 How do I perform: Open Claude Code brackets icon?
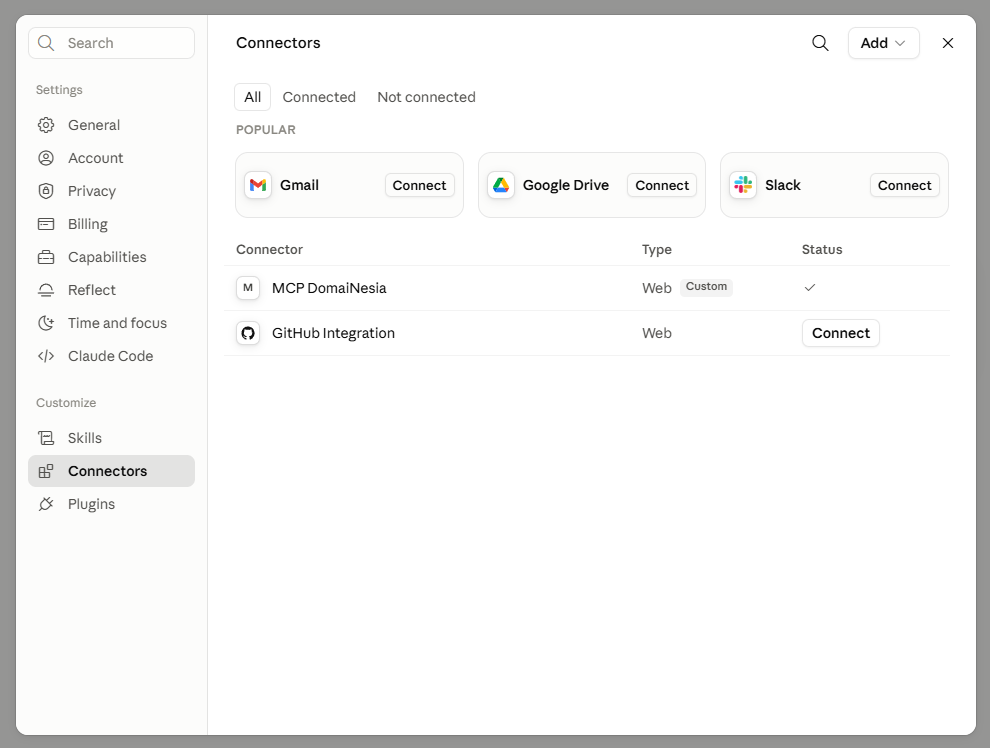[x=46, y=356]
